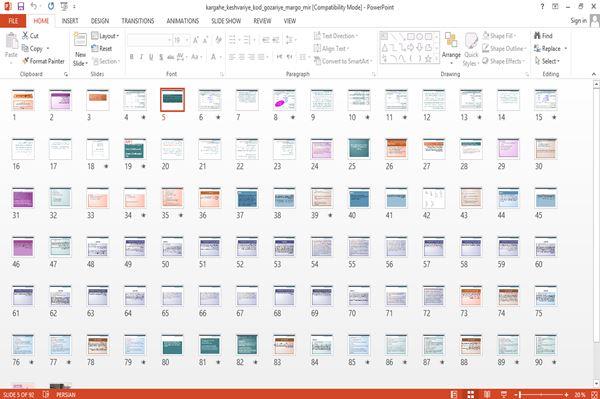Center-align text in the Paragraph group
The height and width of the screenshot is (399, 600).
coord(241,57)
